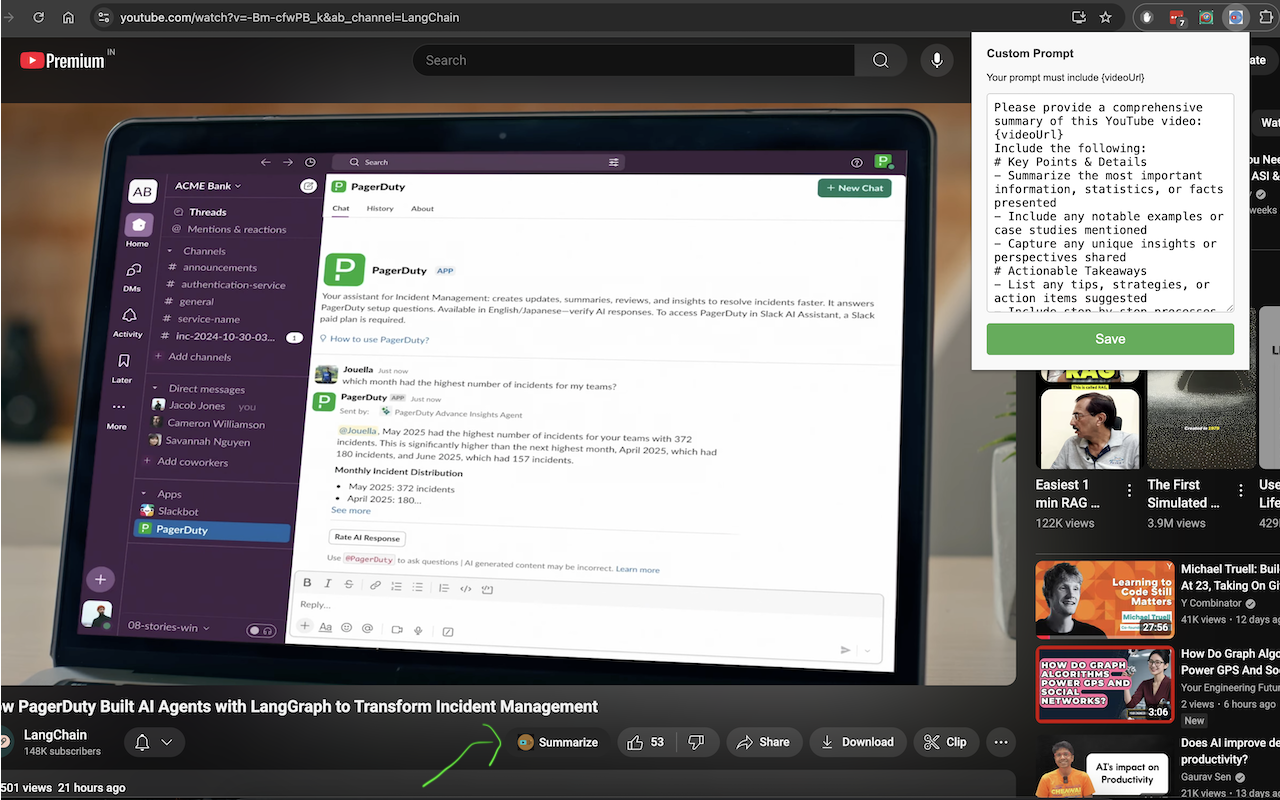Image resolution: width=1280 pixels, height=800 pixels.
Task: Open the Easiest 1 min RAG video thumbnail
Action: (1089, 420)
